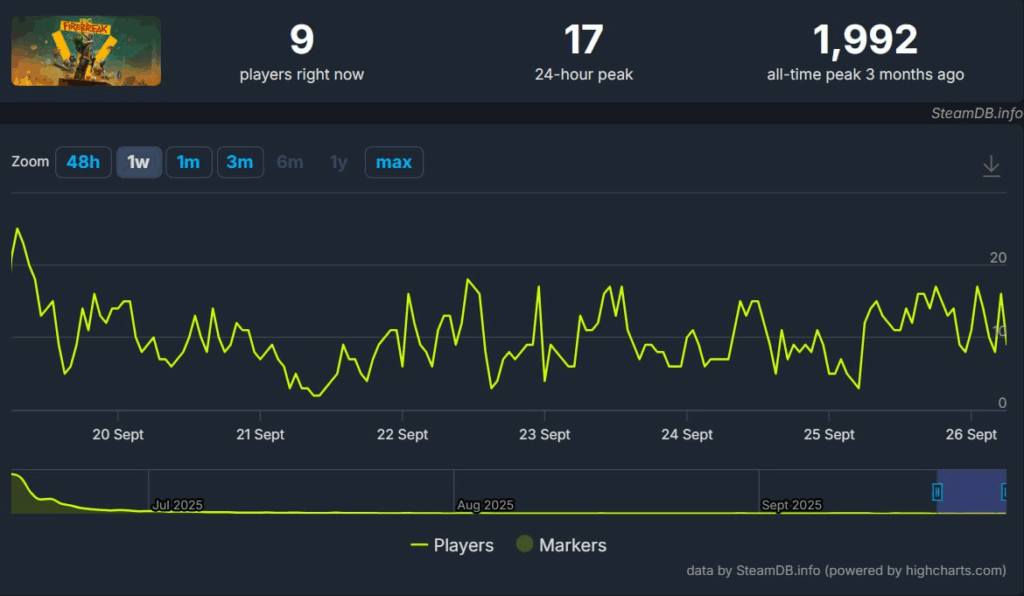1024x596 pixels.
Task: Switch chart zoom to 1m
Action: (189, 162)
